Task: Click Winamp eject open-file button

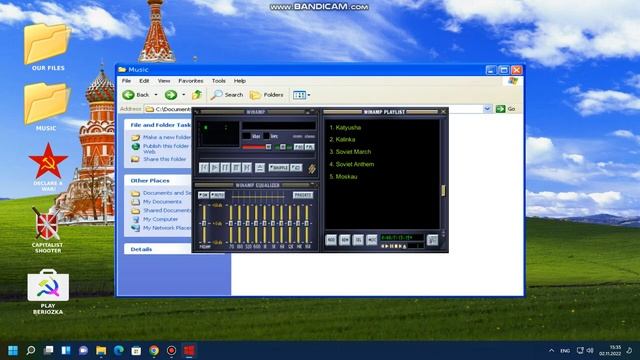Action: point(260,167)
